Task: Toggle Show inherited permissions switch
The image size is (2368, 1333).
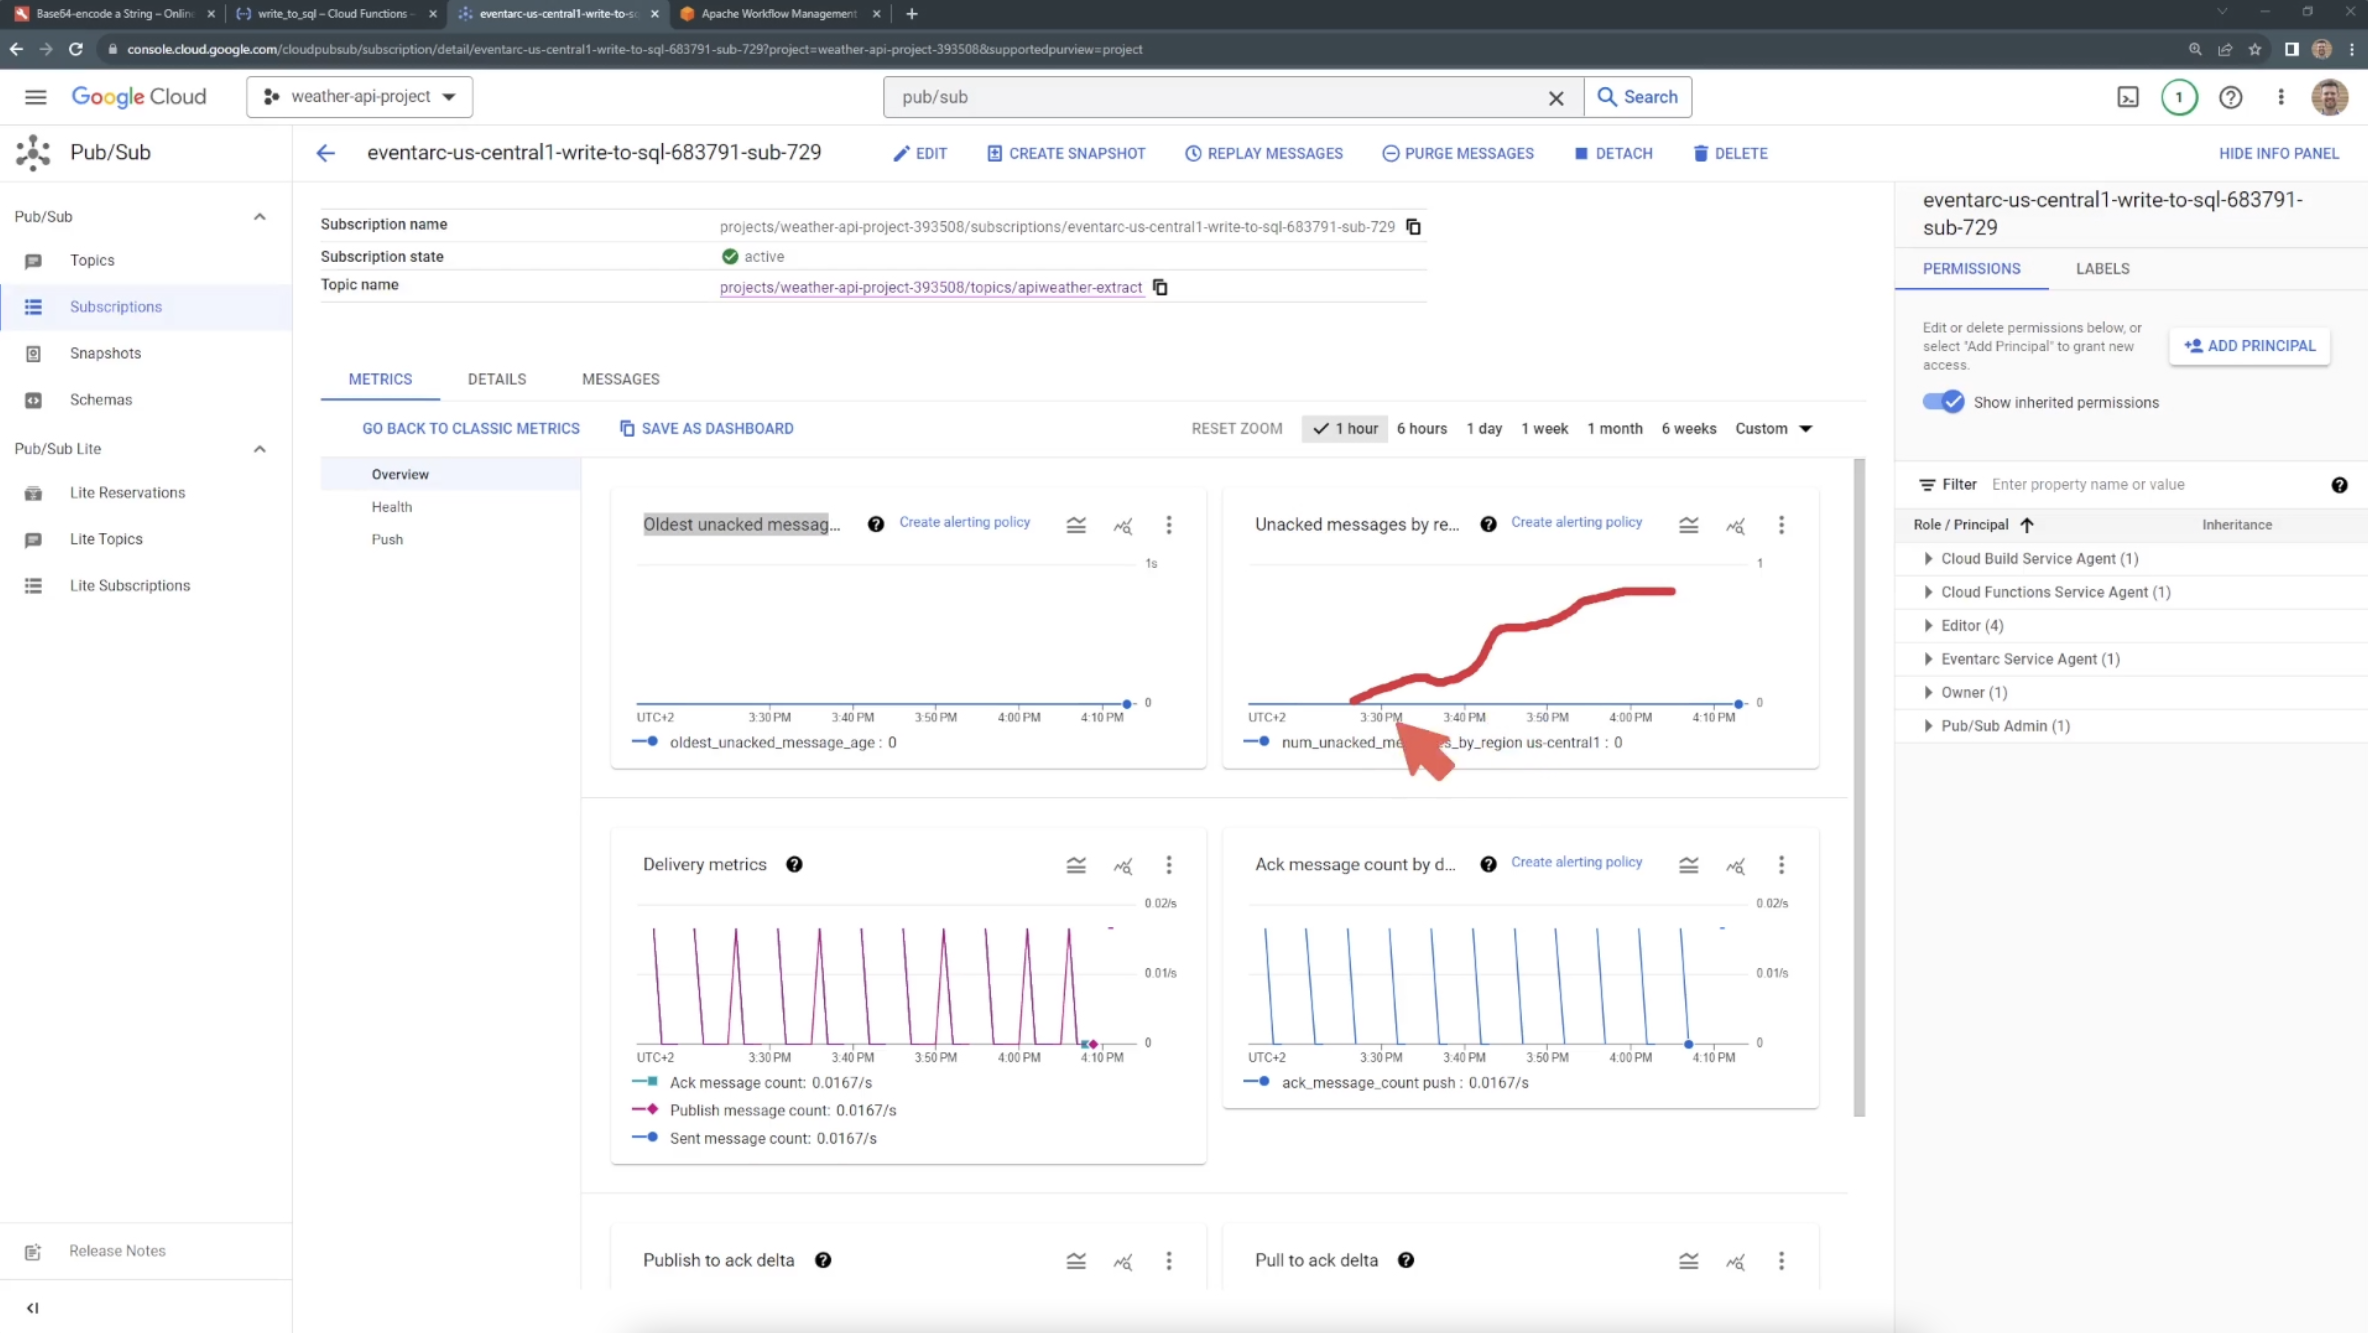Action: [x=1943, y=402]
